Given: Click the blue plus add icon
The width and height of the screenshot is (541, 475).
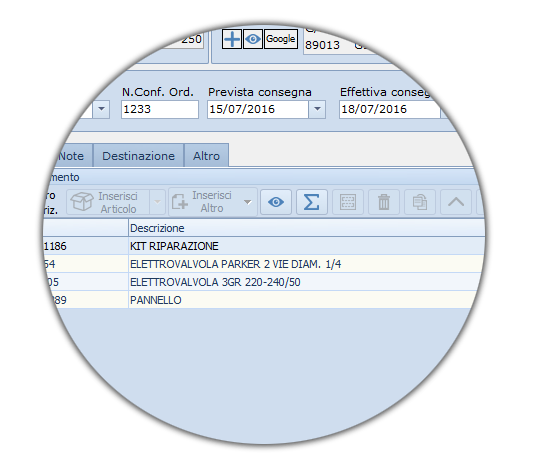Looking at the screenshot, I should tap(232, 39).
